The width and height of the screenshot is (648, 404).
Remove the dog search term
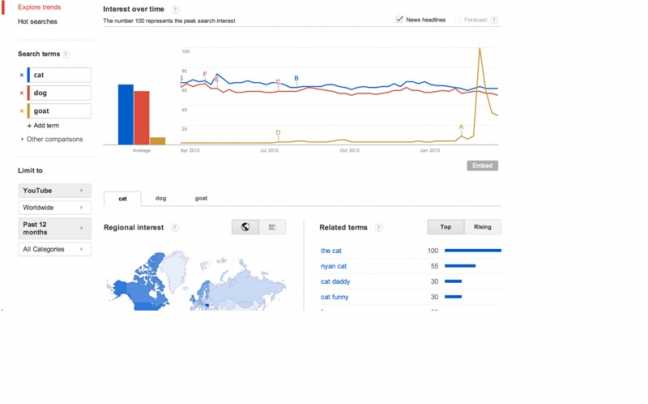pos(21,93)
